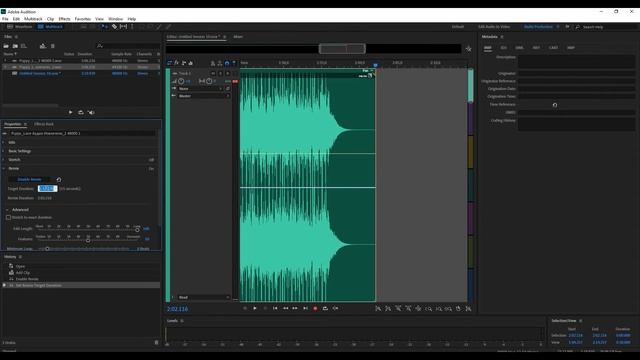Switch to Multitrack editor view
Screen dimensions: 640x360
50,27
